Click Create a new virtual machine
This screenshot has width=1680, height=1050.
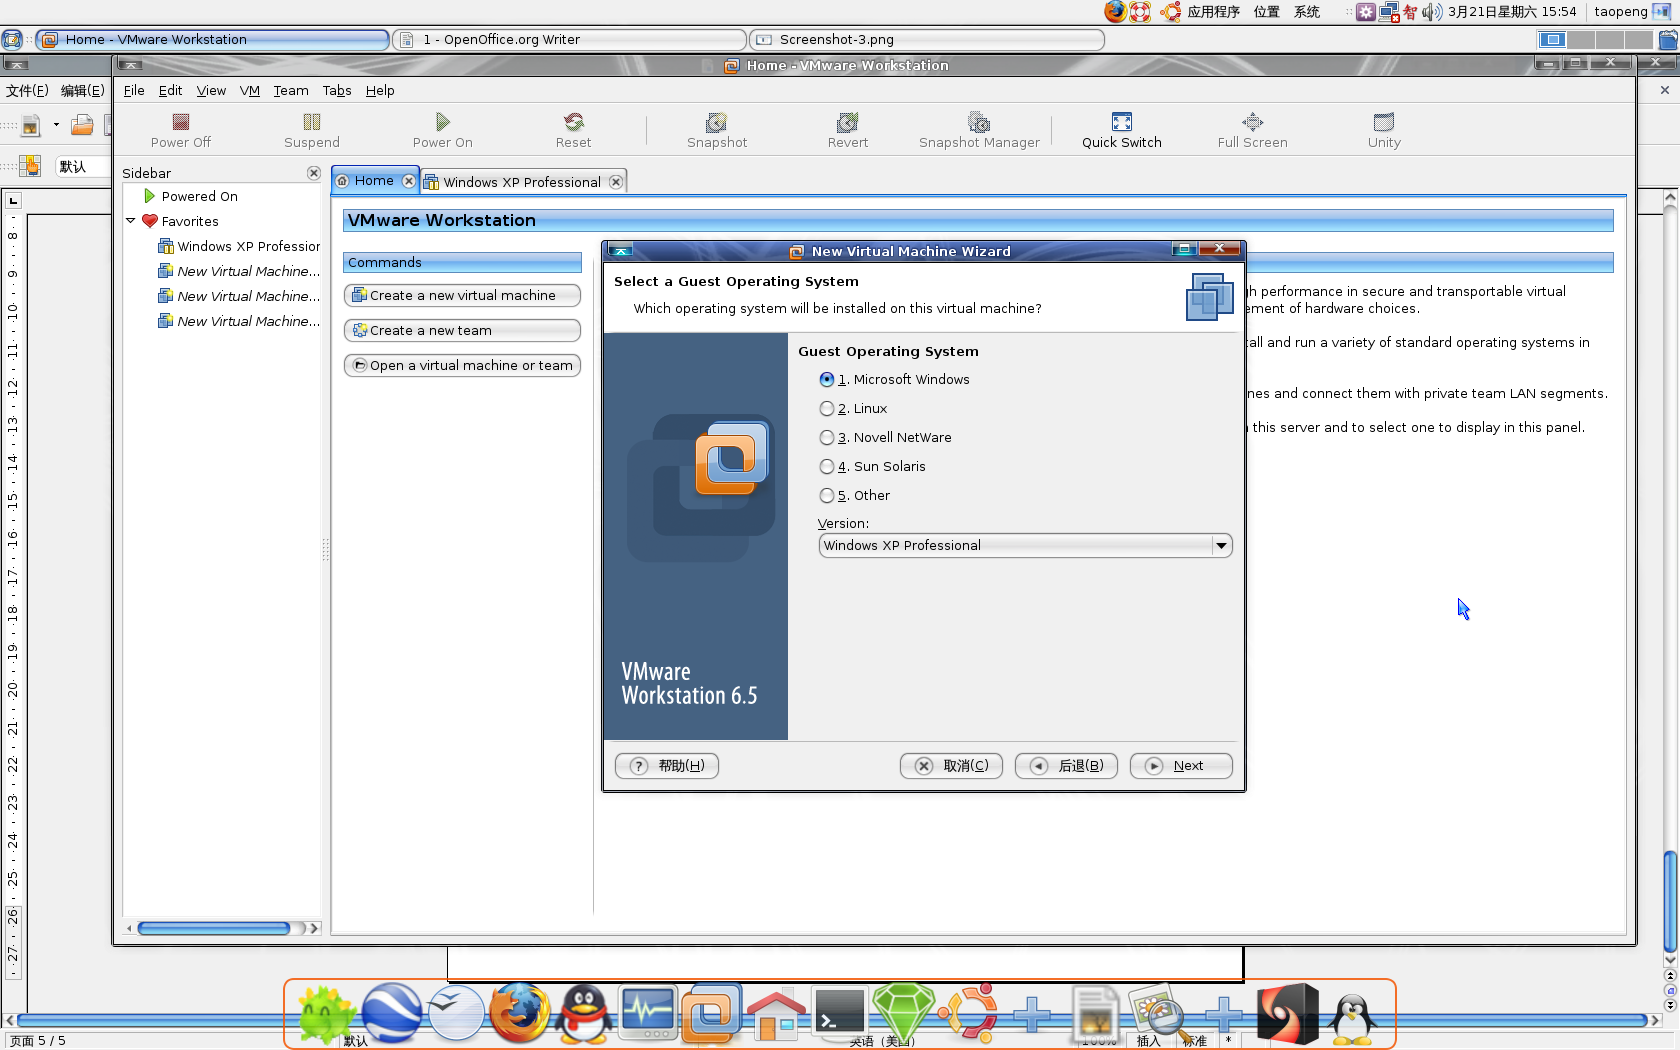click(x=462, y=296)
